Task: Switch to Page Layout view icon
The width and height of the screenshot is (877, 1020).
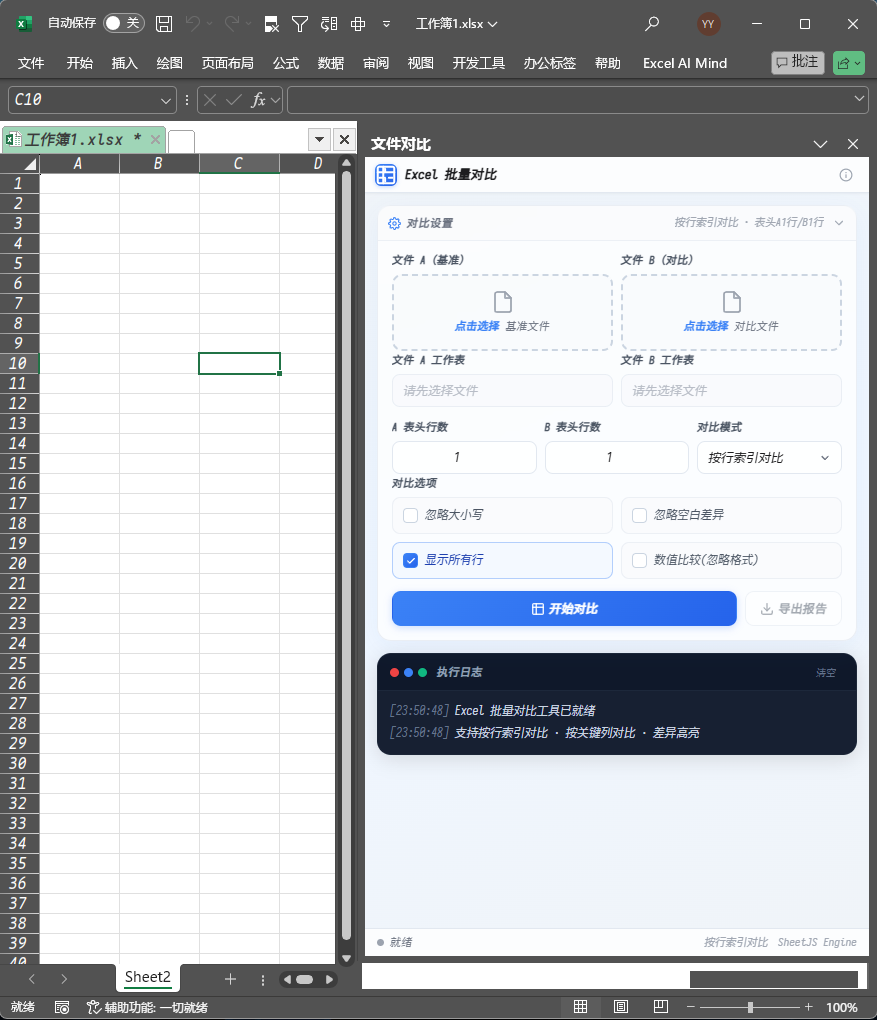Action: [621, 1007]
